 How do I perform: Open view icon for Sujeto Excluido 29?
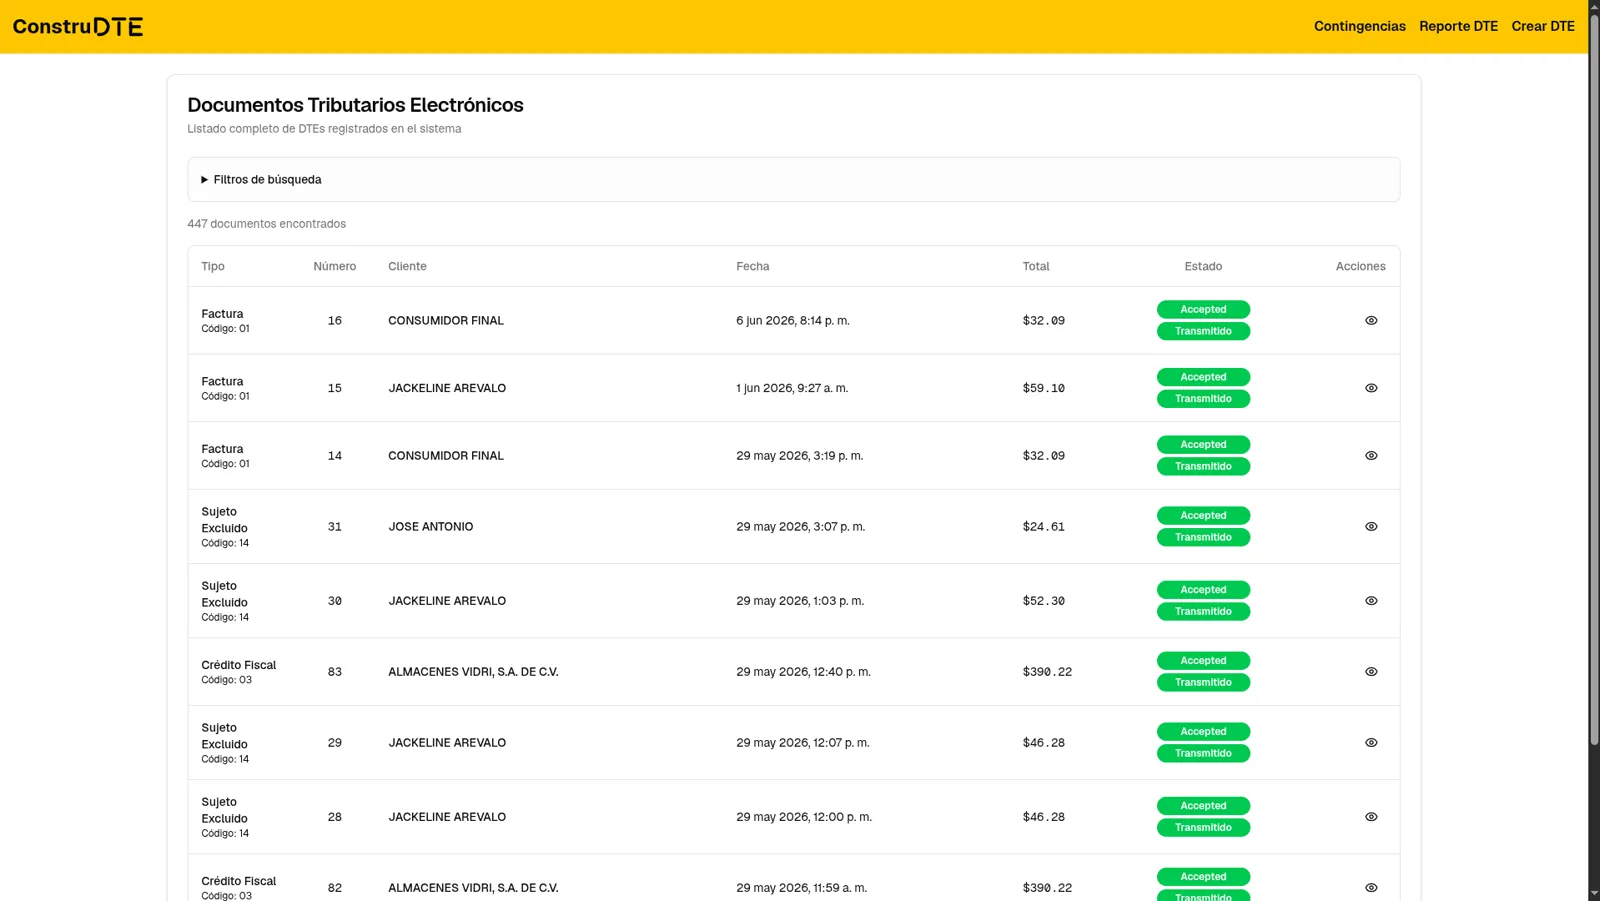[x=1371, y=743]
